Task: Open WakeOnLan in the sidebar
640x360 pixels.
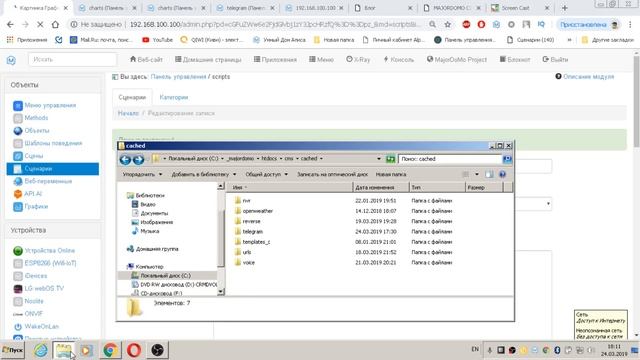Action: click(42, 327)
